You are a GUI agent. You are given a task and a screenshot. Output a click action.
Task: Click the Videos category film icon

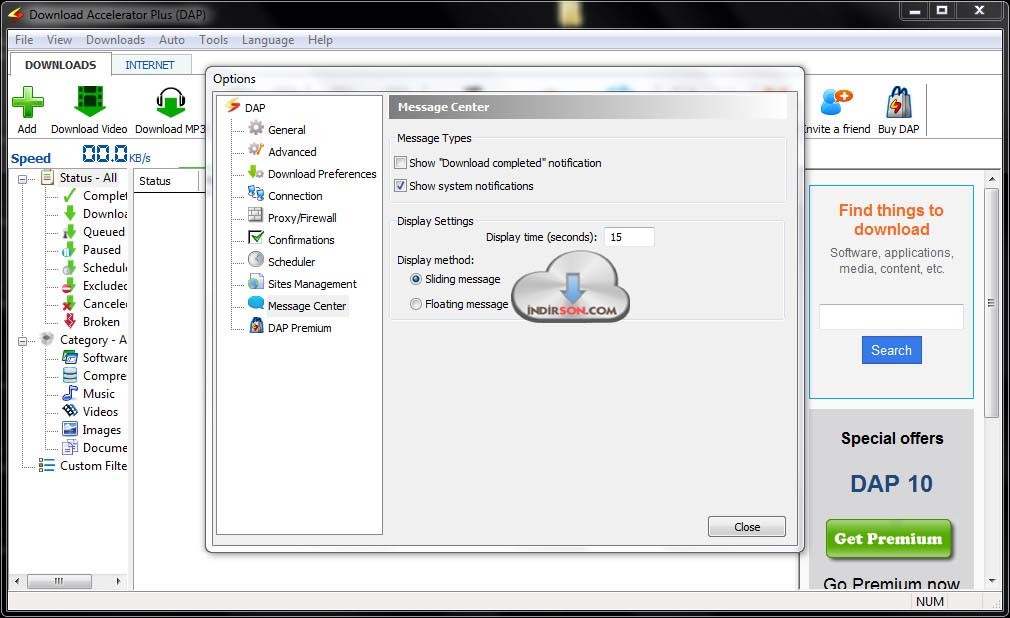pos(70,411)
